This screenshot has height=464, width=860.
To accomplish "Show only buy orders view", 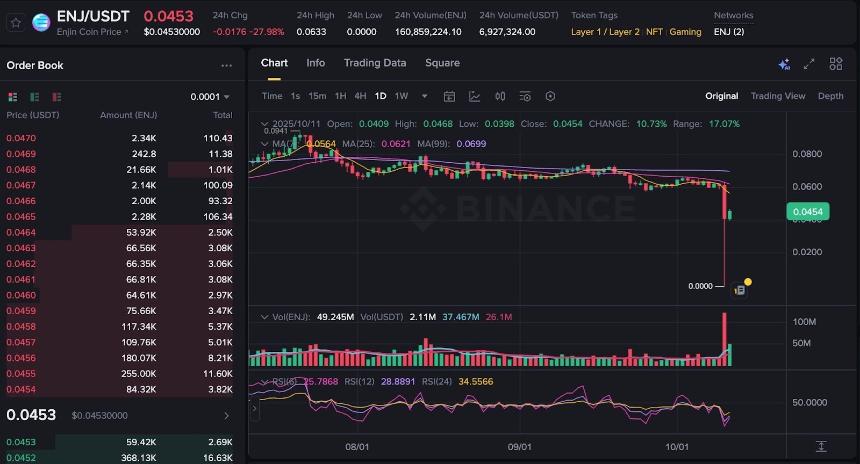I will [x=35, y=97].
